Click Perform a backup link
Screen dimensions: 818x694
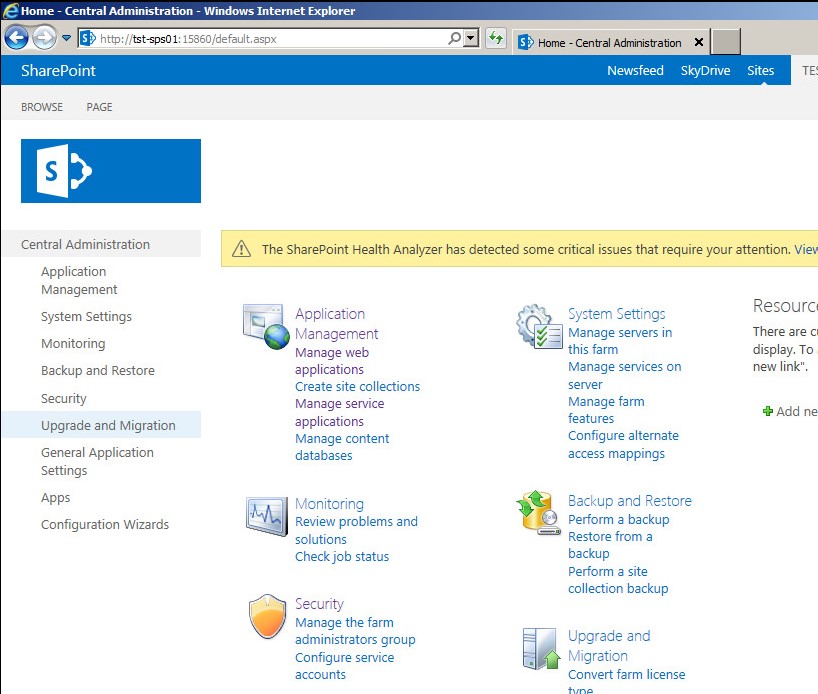coord(618,519)
